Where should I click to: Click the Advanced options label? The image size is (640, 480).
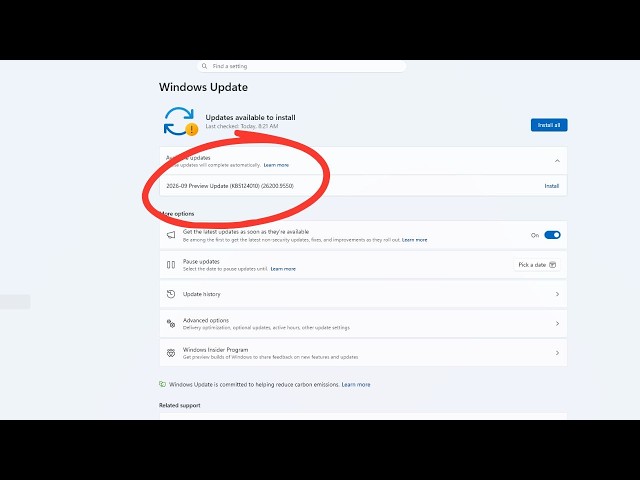206,320
